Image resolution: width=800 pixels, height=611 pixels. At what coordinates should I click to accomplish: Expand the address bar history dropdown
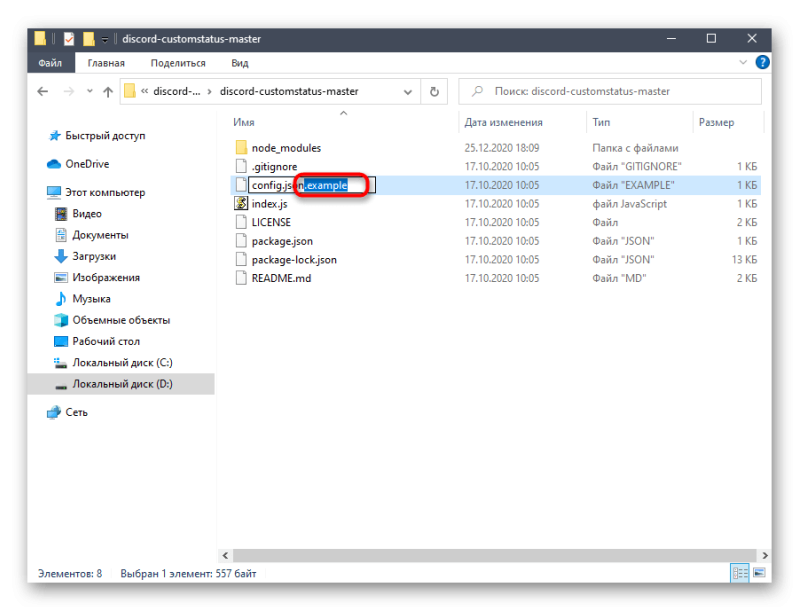(408, 92)
